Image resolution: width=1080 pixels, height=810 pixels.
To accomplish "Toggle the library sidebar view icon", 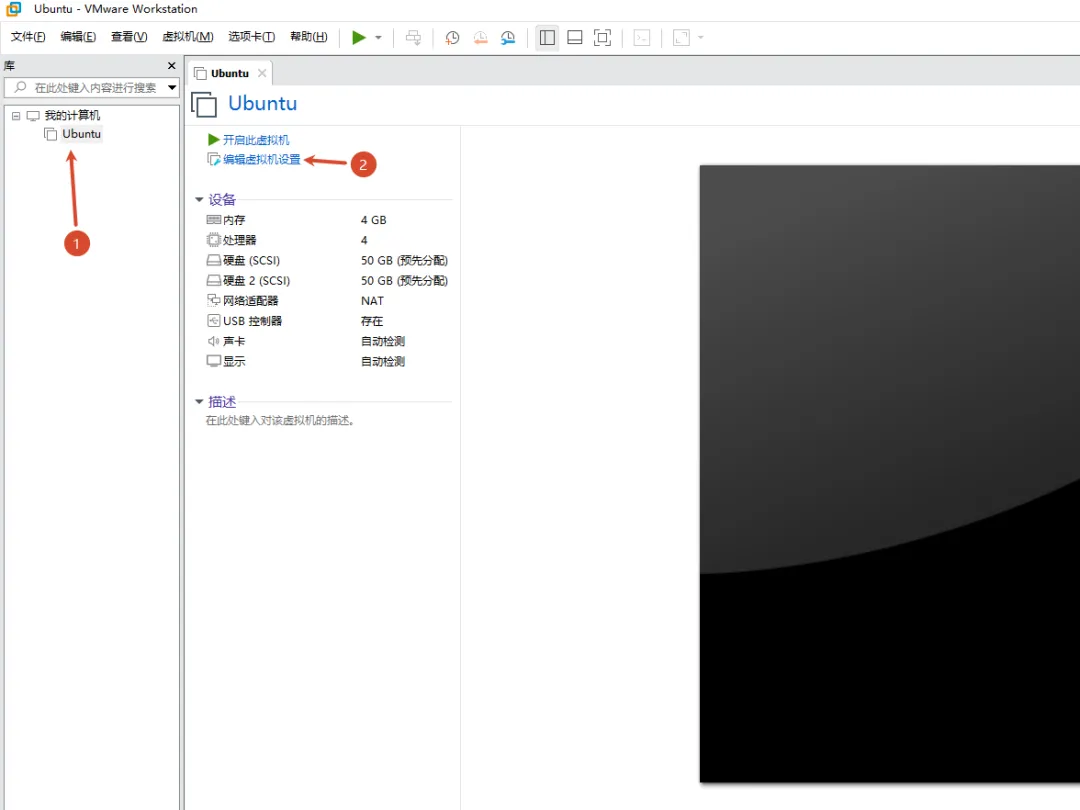I will click(x=547, y=37).
